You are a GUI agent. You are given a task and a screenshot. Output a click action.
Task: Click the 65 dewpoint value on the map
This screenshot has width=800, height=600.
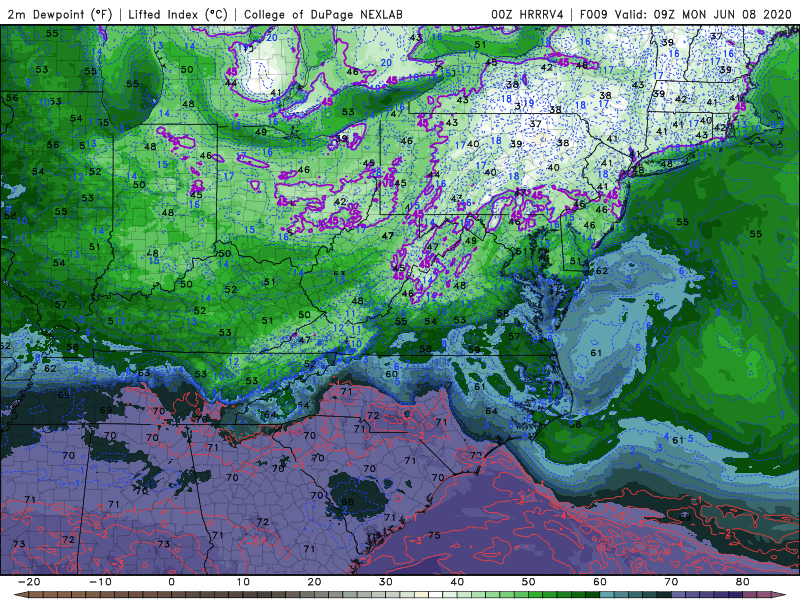64,395
